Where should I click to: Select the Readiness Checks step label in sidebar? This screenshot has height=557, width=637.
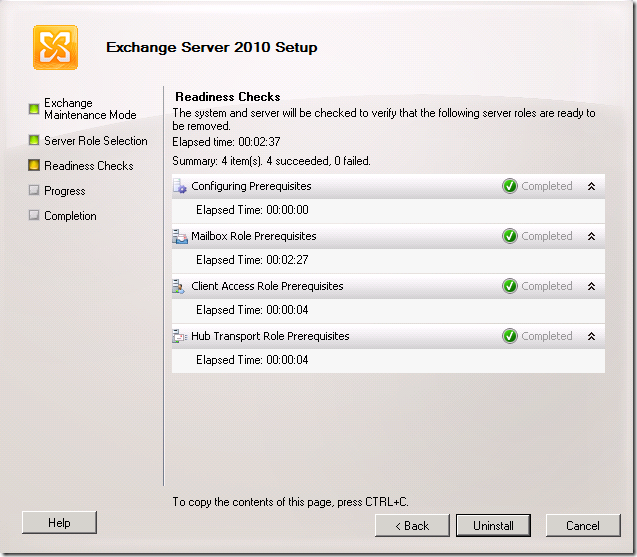[x=89, y=166]
